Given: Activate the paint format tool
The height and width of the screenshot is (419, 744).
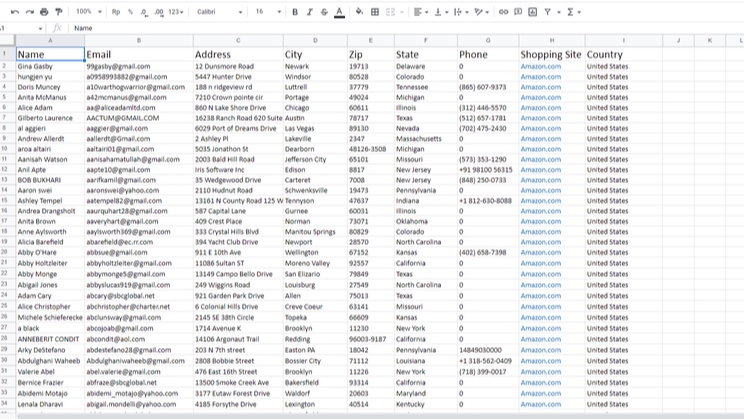Looking at the screenshot, I should click(59, 12).
